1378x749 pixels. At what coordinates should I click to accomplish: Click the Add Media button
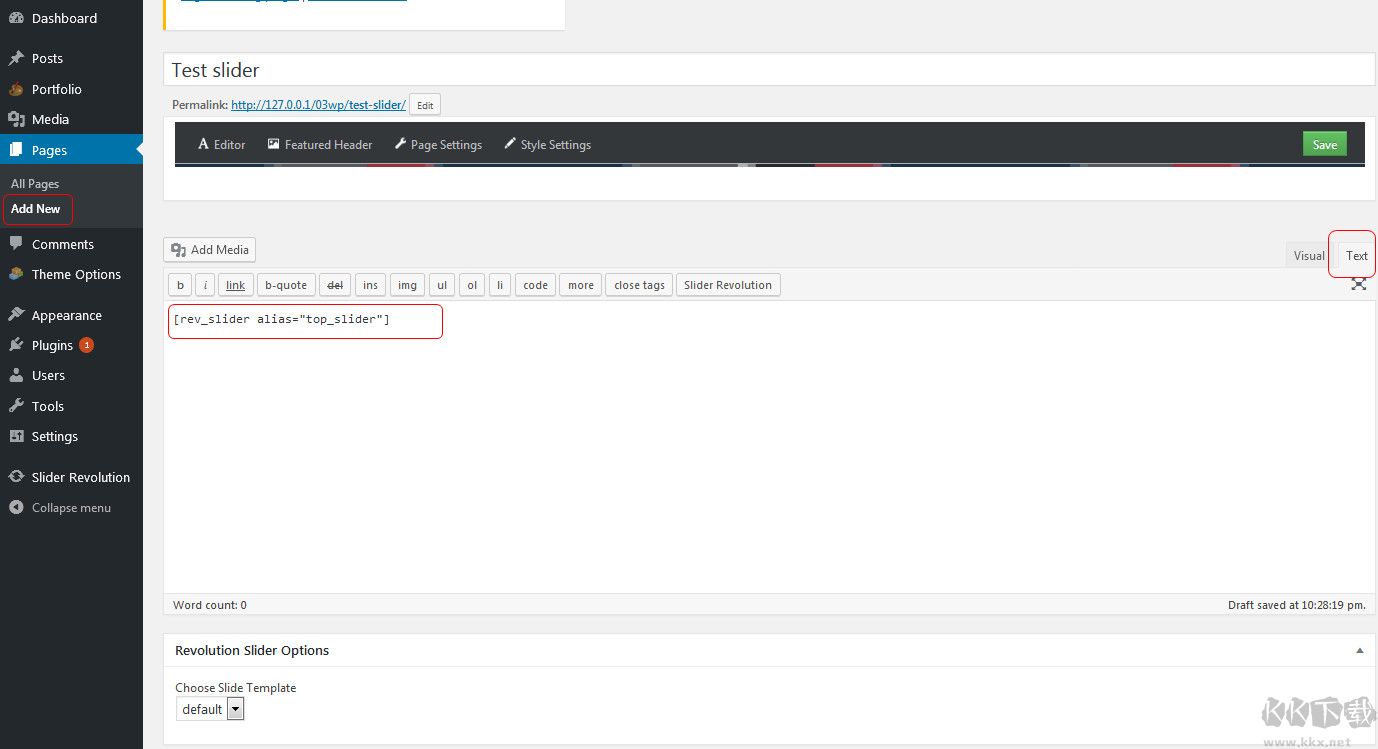pyautogui.click(x=210, y=249)
